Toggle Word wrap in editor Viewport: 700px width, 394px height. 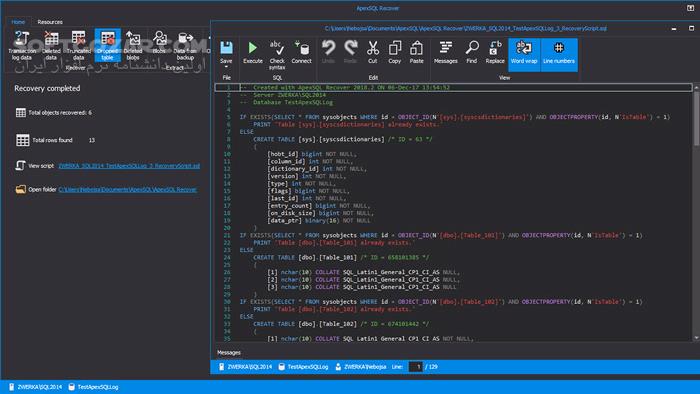tap(524, 54)
